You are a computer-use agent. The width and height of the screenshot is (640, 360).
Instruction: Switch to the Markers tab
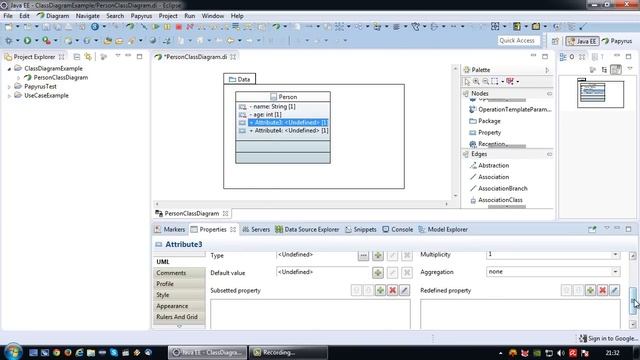(170, 229)
